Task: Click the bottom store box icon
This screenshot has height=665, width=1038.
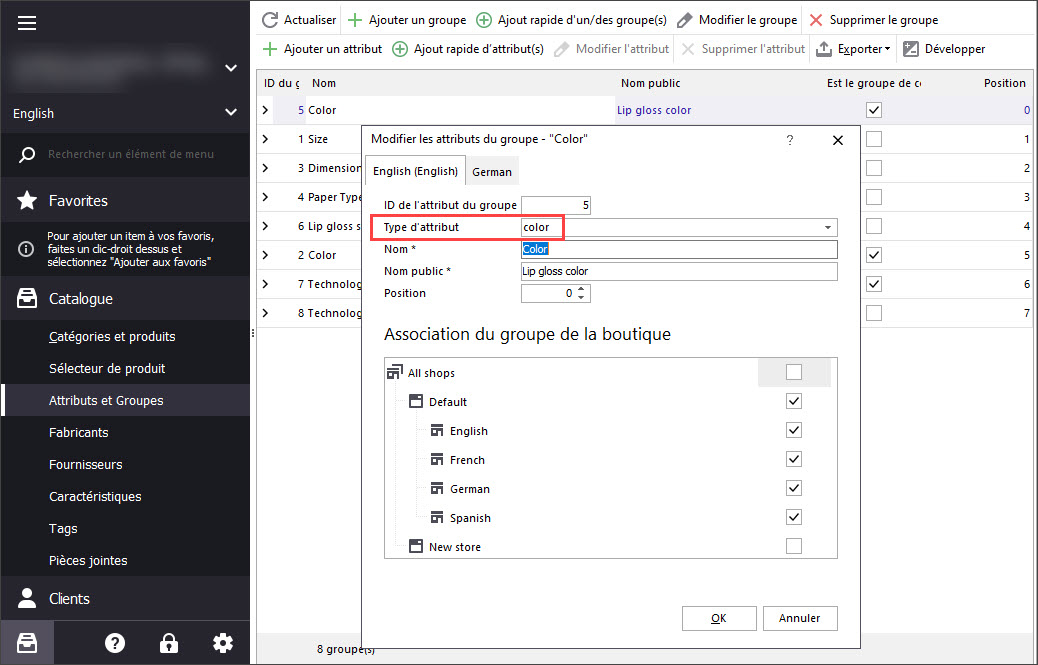Action: [x=26, y=643]
